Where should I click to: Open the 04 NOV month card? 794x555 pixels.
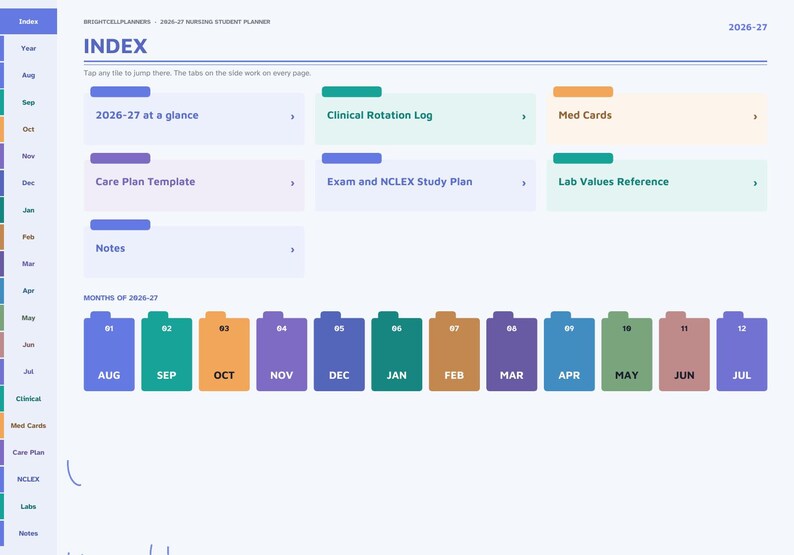(282, 353)
